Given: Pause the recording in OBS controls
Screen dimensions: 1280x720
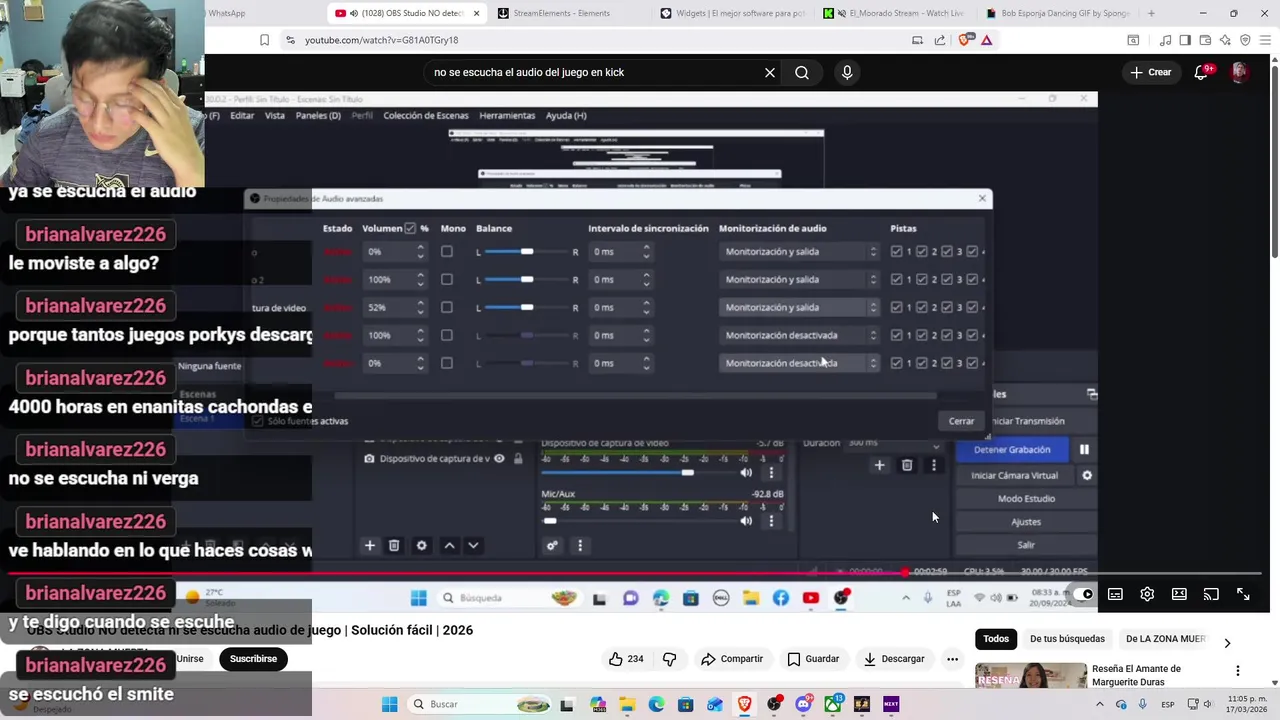Looking at the screenshot, I should point(1084,449).
